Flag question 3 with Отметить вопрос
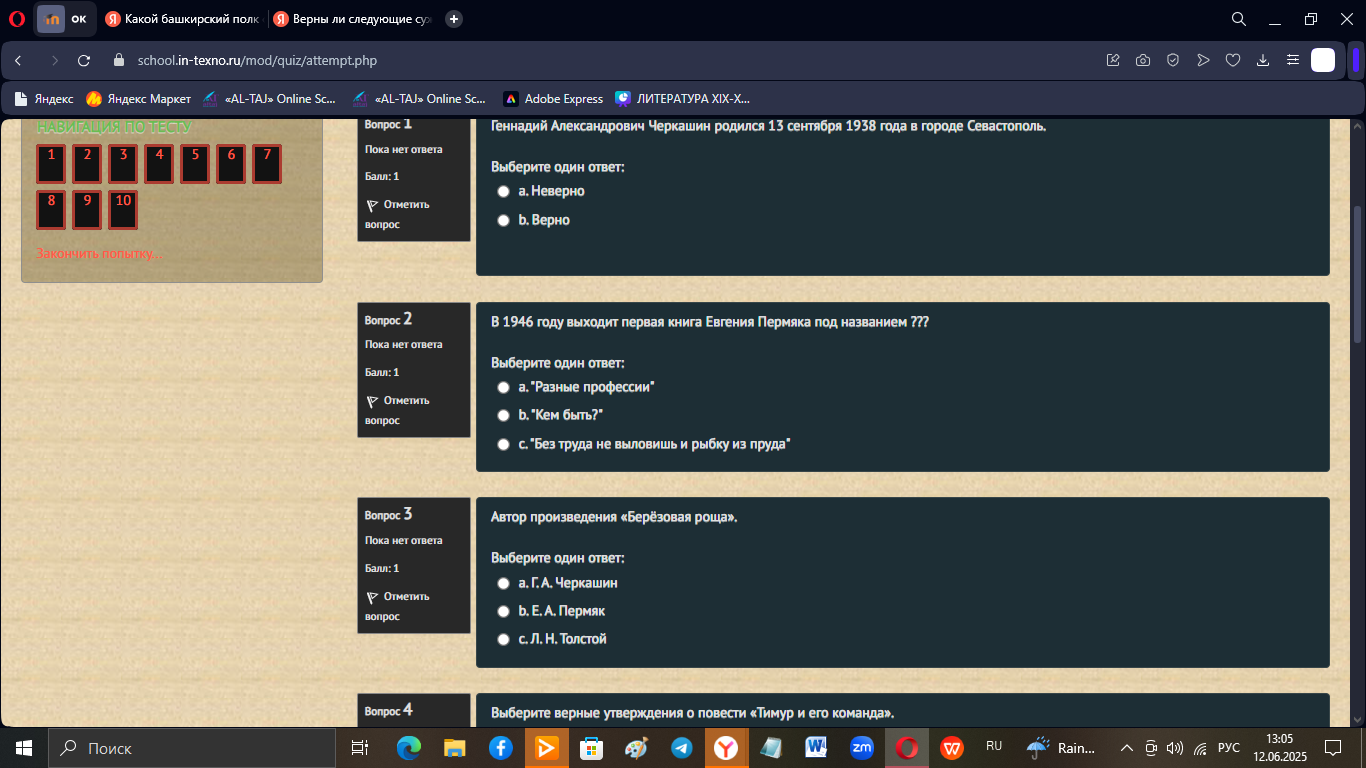Screen dimensions: 1366x768 tap(397, 606)
